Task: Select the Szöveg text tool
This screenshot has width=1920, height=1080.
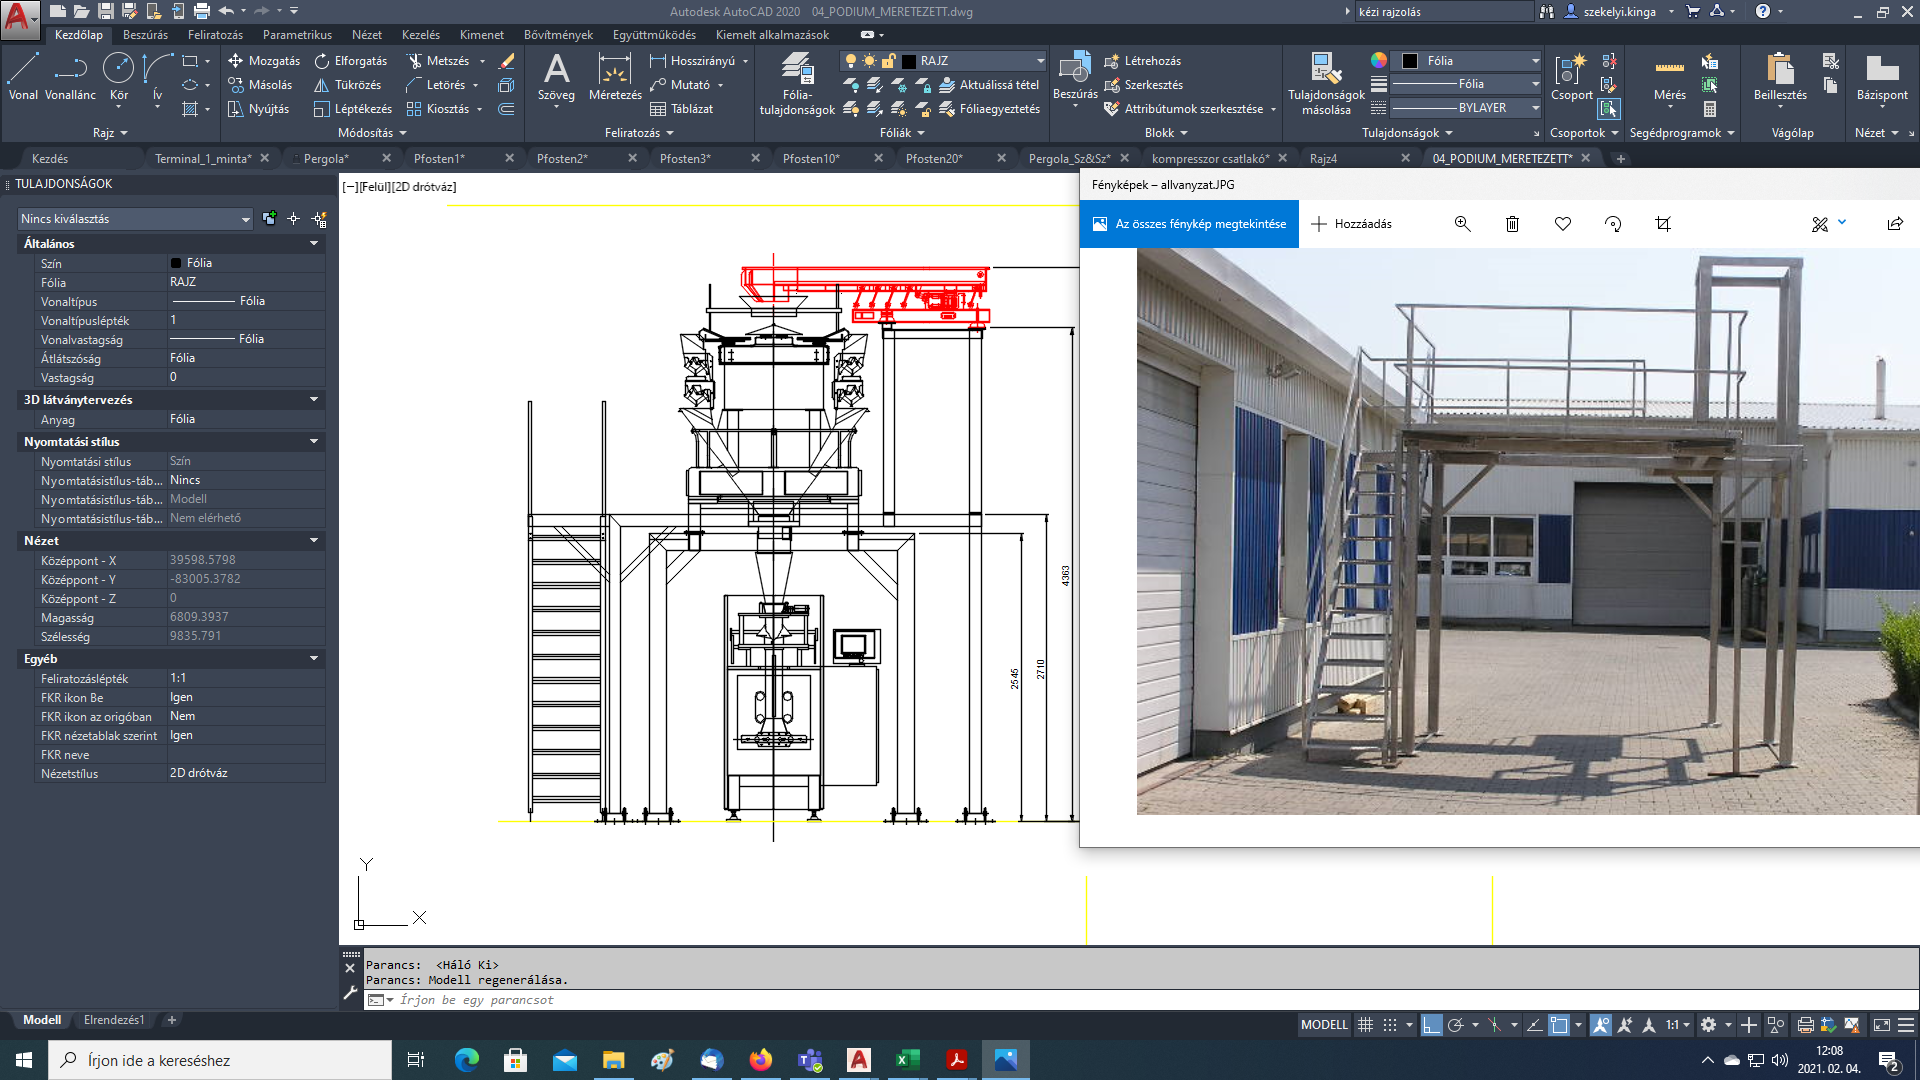Action: pos(556,77)
